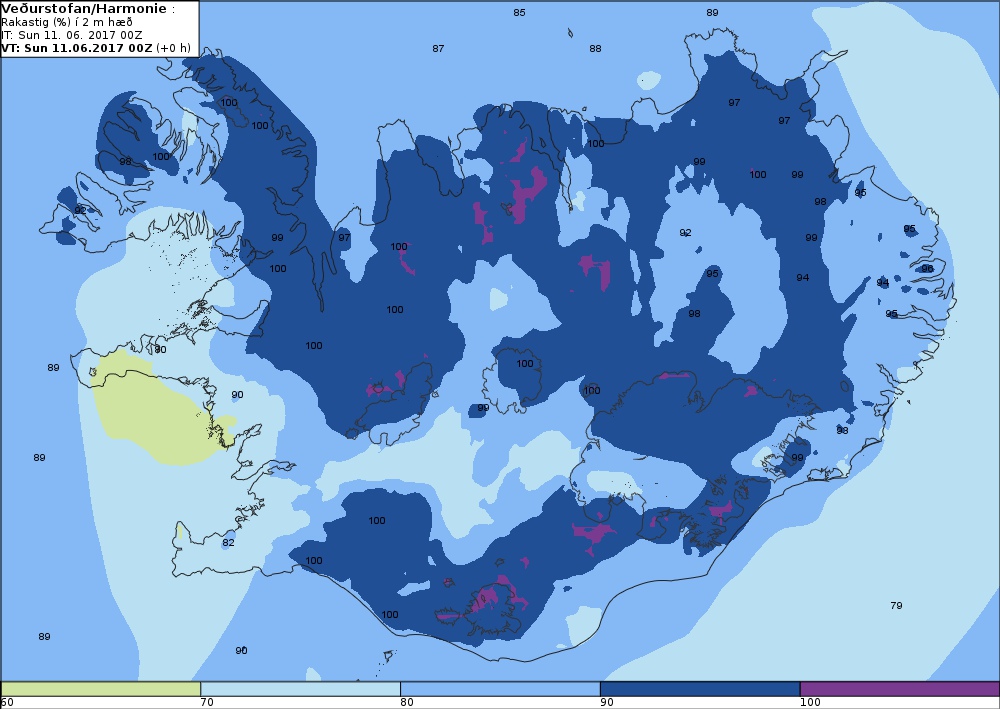Click the legend scale label 100 beside purple

(810, 703)
